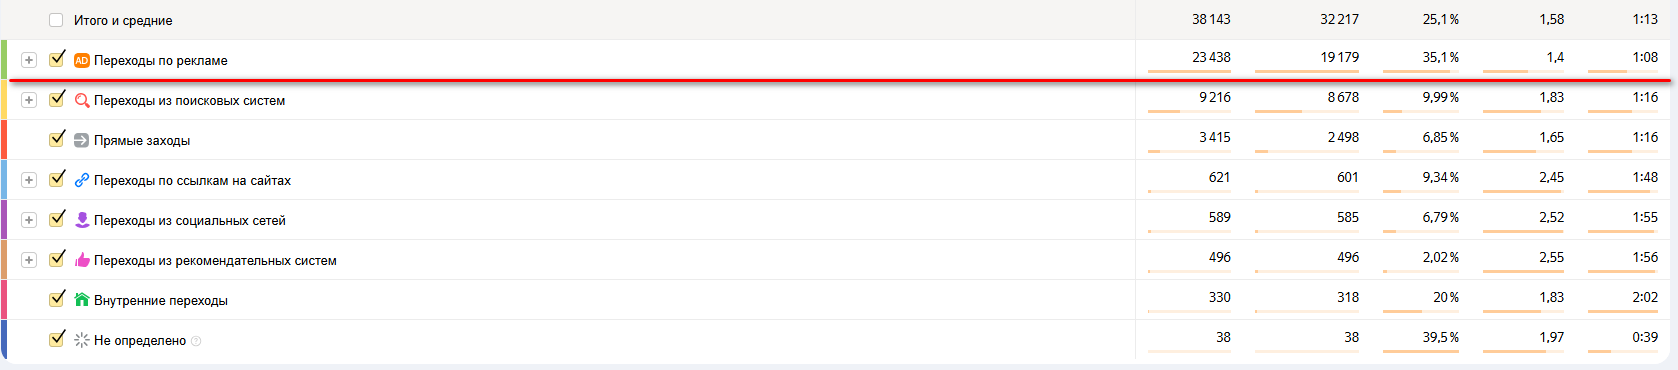Click the visits value 23 438
The image size is (1678, 370).
[x=1211, y=57]
